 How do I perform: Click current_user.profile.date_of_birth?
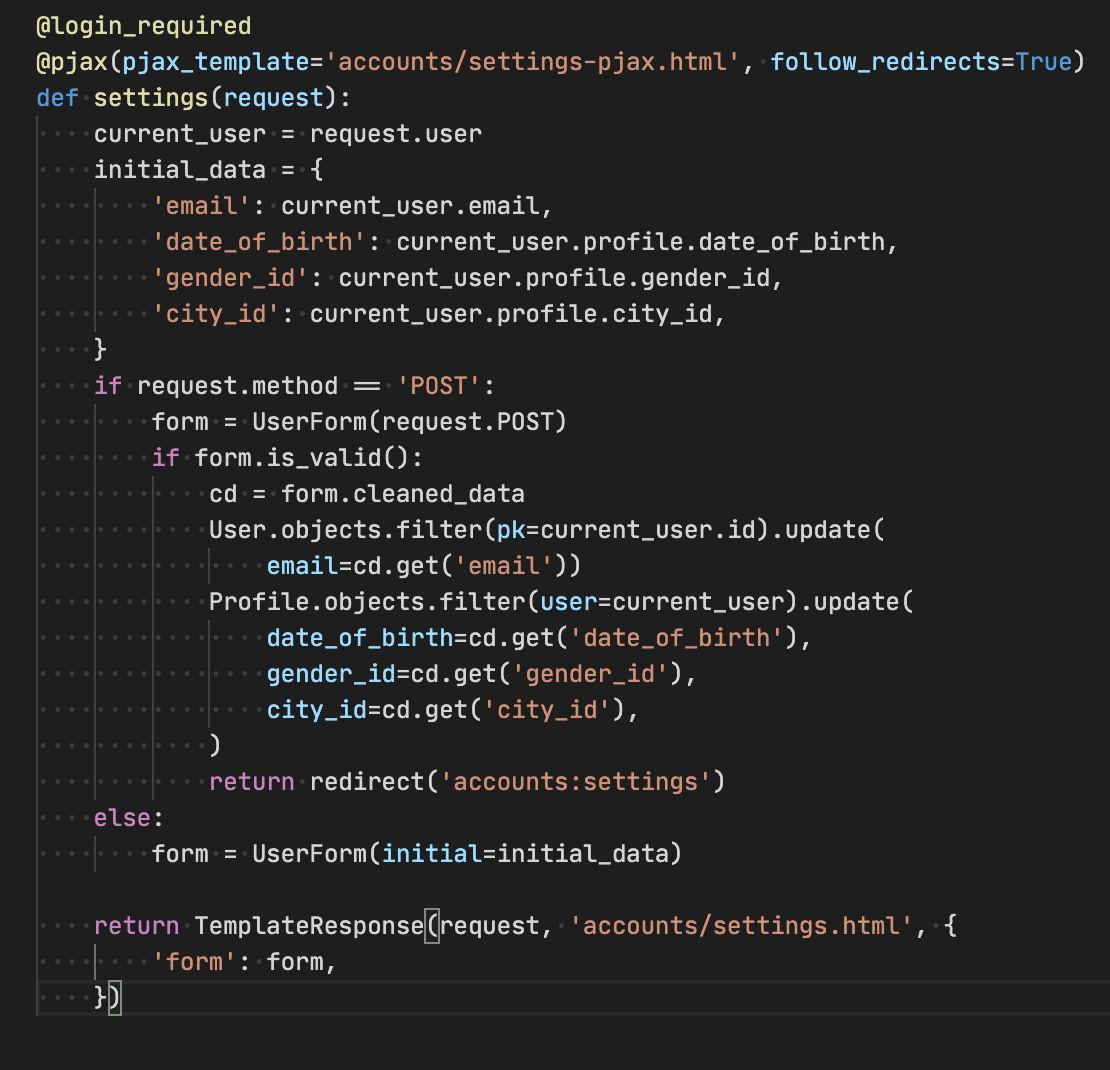(x=641, y=242)
